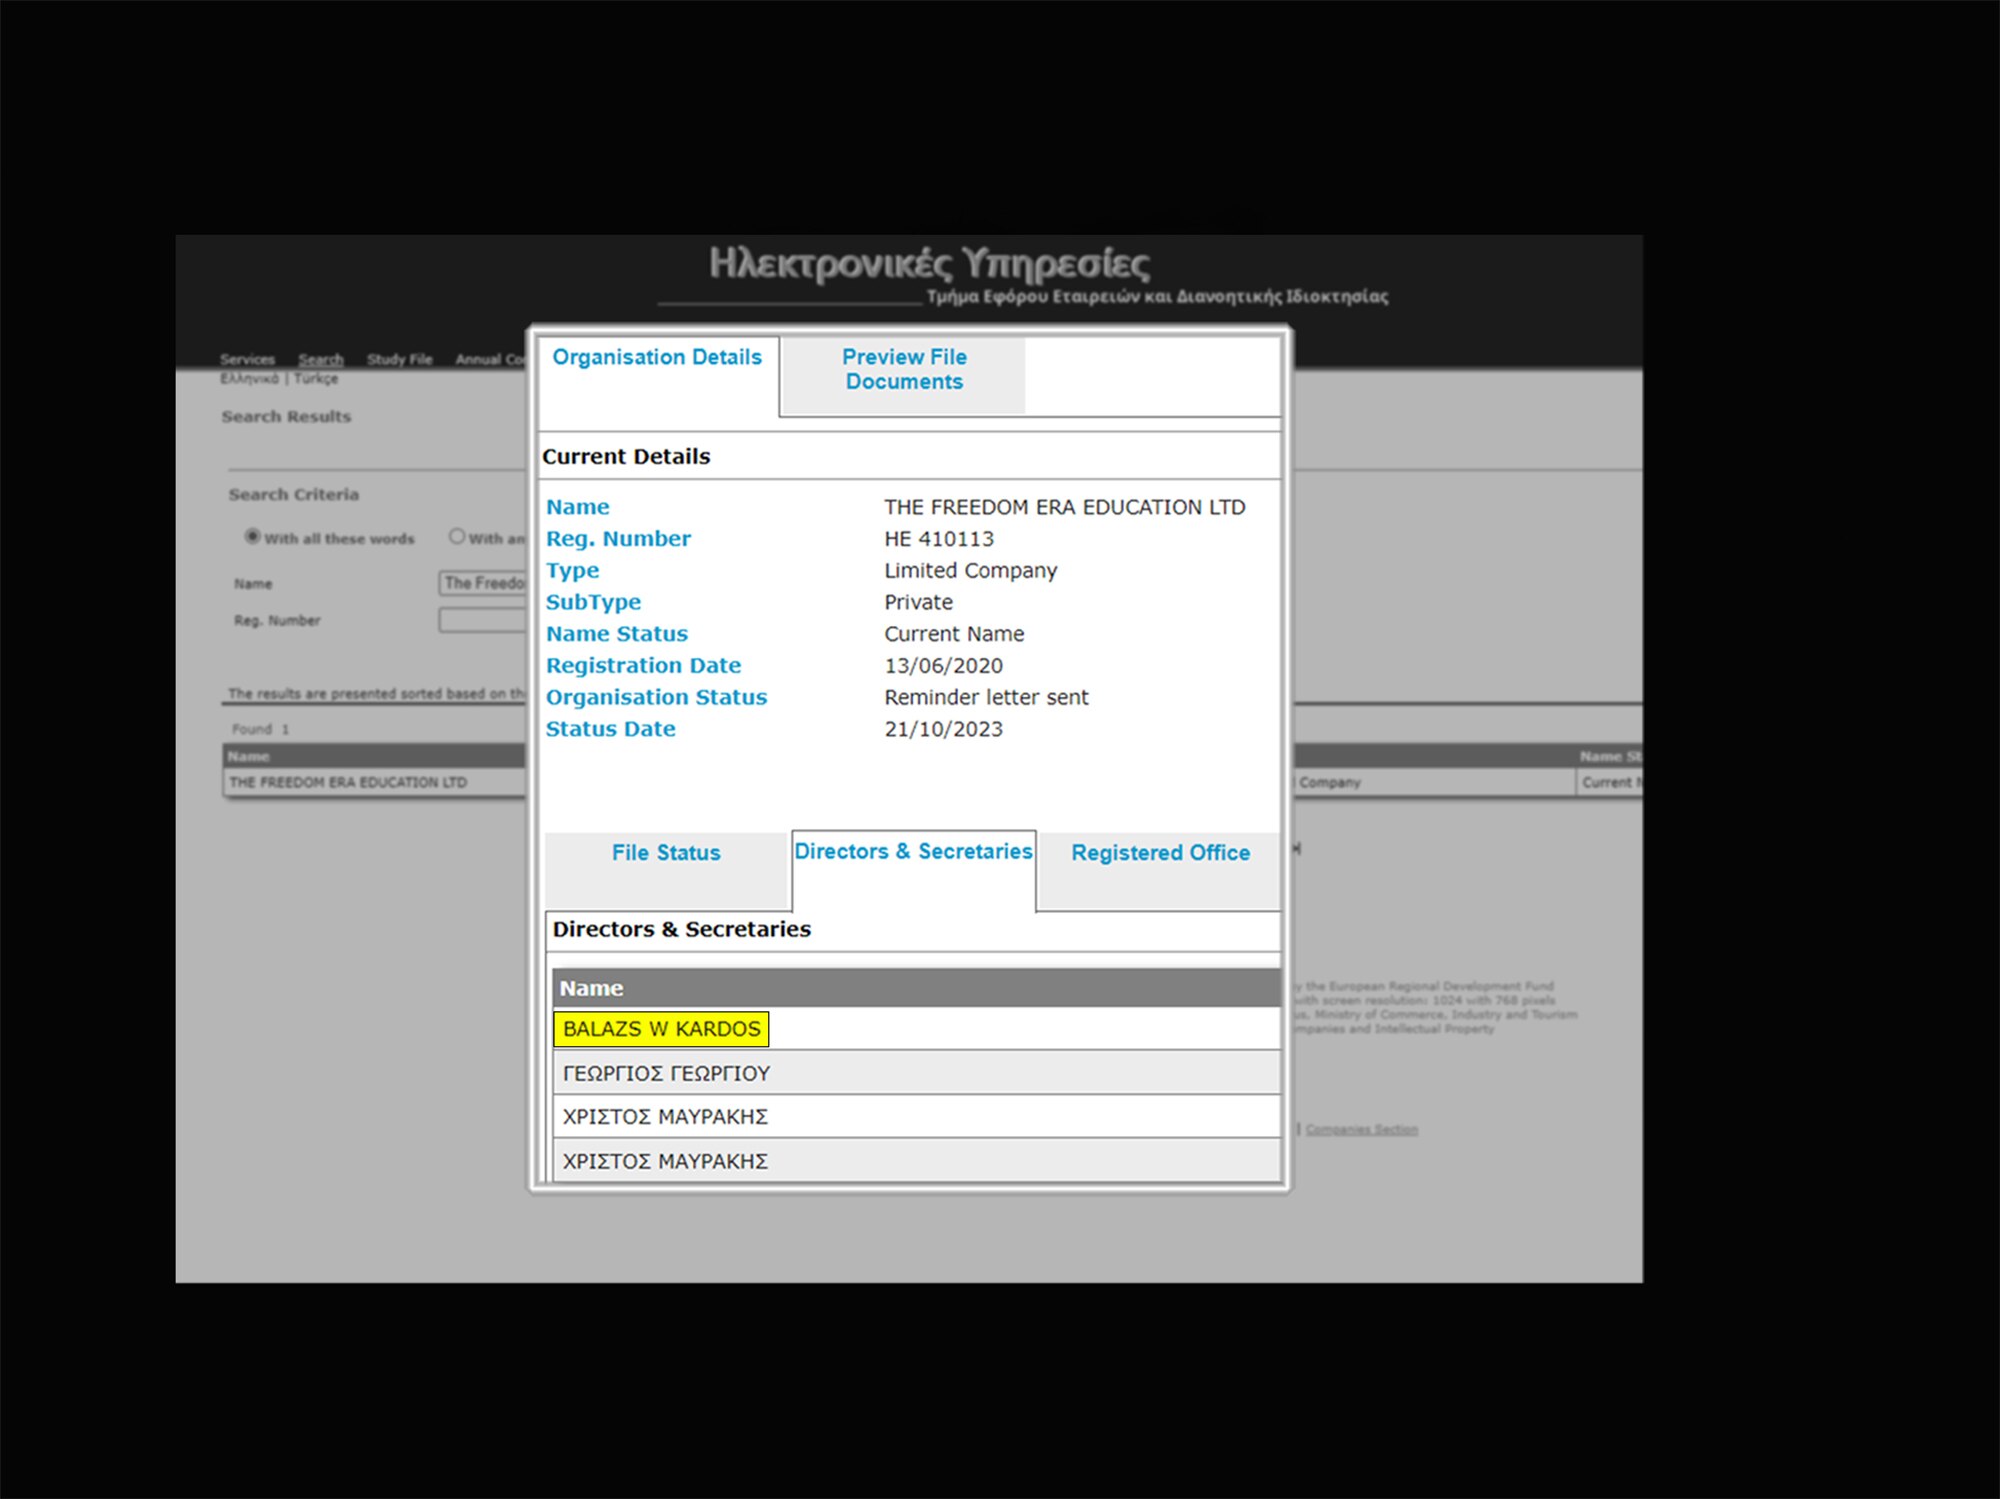The height and width of the screenshot is (1499, 2000).
Task: Choose the 'With any' search option radio button
Action: point(457,536)
